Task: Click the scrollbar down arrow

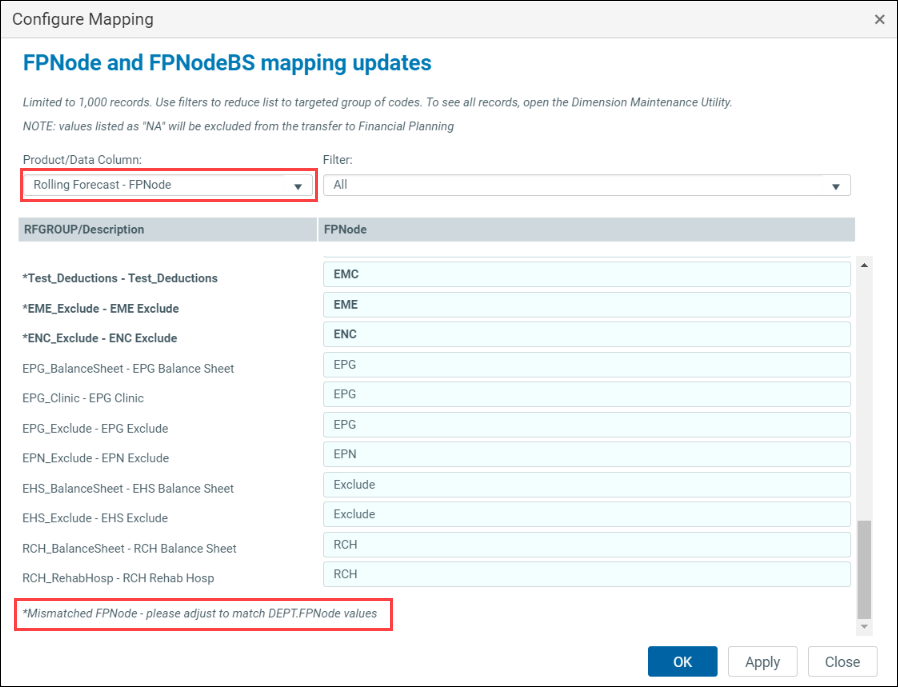Action: pos(864,627)
